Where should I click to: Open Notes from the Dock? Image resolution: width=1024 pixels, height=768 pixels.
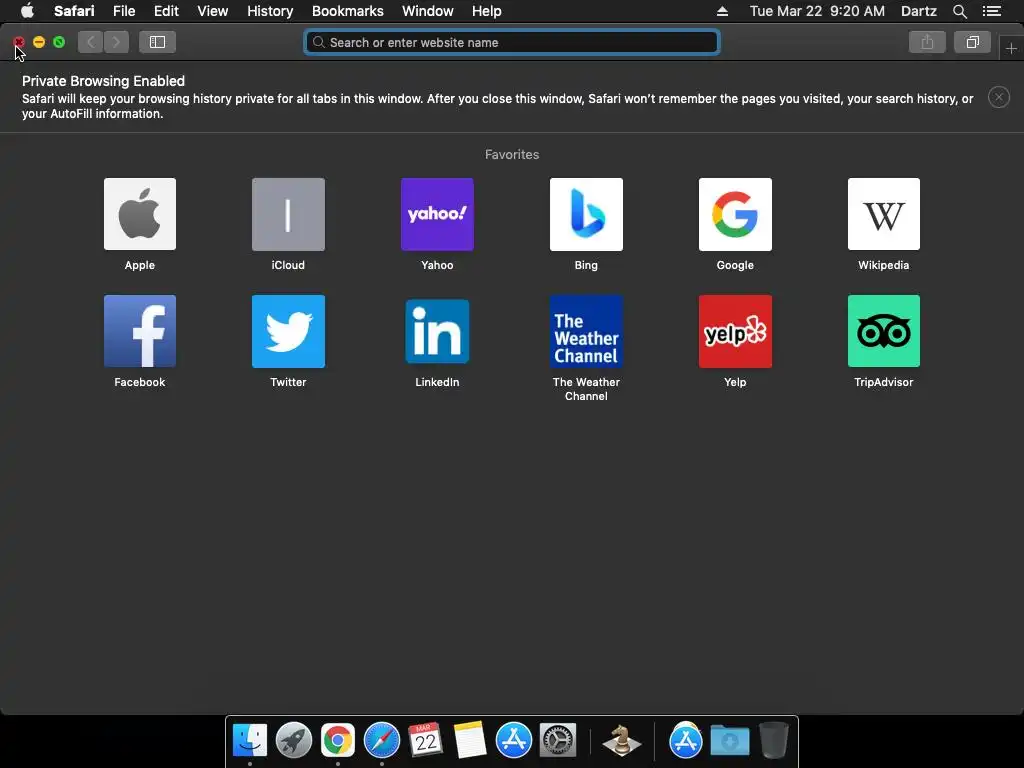pos(470,741)
